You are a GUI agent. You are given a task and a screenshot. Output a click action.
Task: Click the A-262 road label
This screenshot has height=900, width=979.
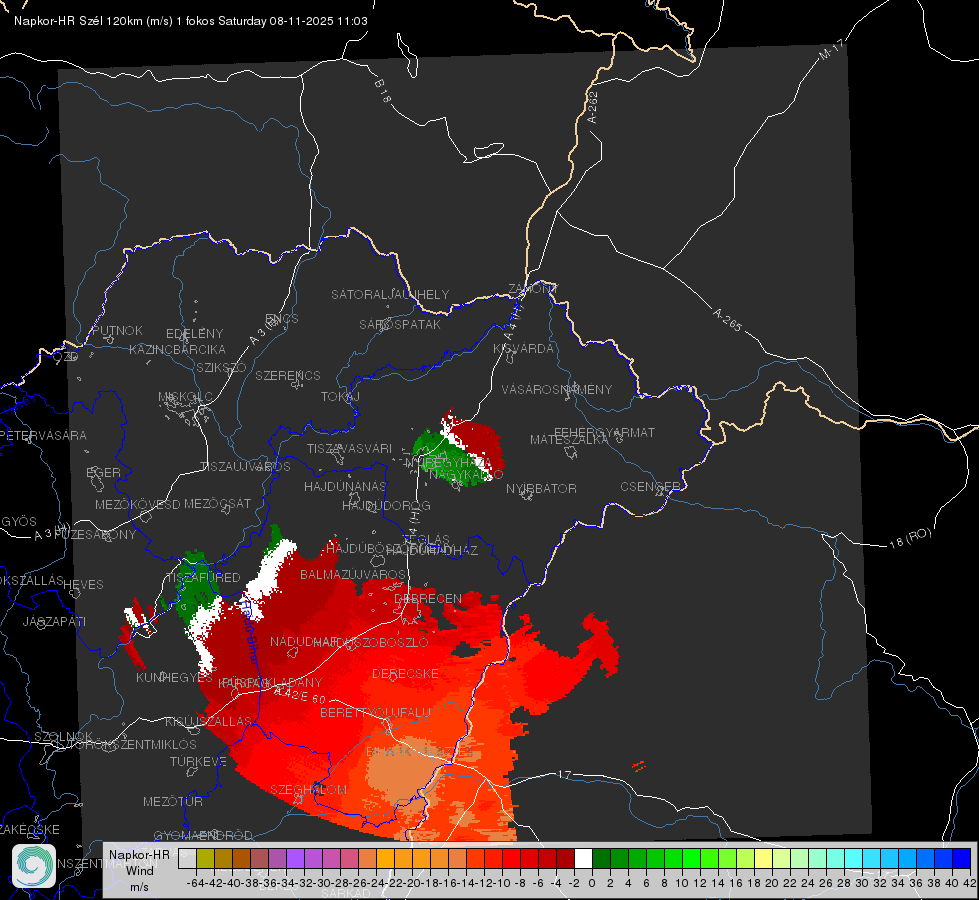point(593,107)
